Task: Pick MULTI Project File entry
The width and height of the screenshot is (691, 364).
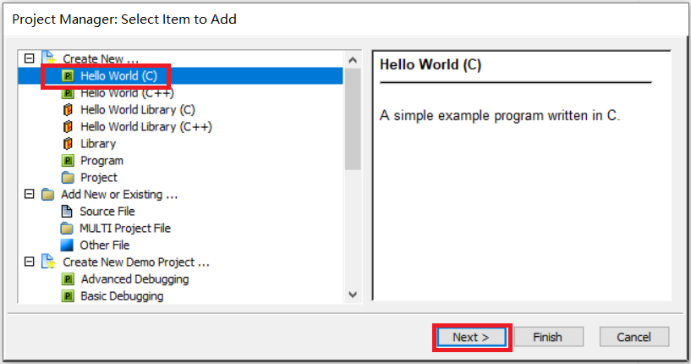Action: [125, 228]
